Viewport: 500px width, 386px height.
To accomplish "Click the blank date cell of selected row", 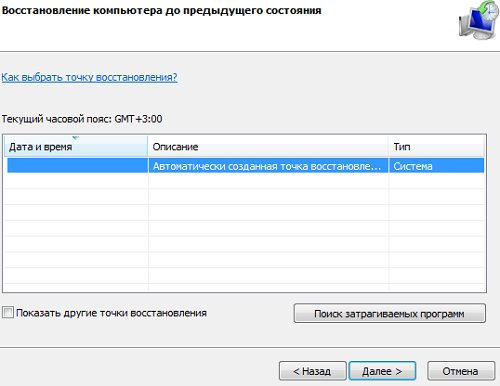I will [x=77, y=166].
